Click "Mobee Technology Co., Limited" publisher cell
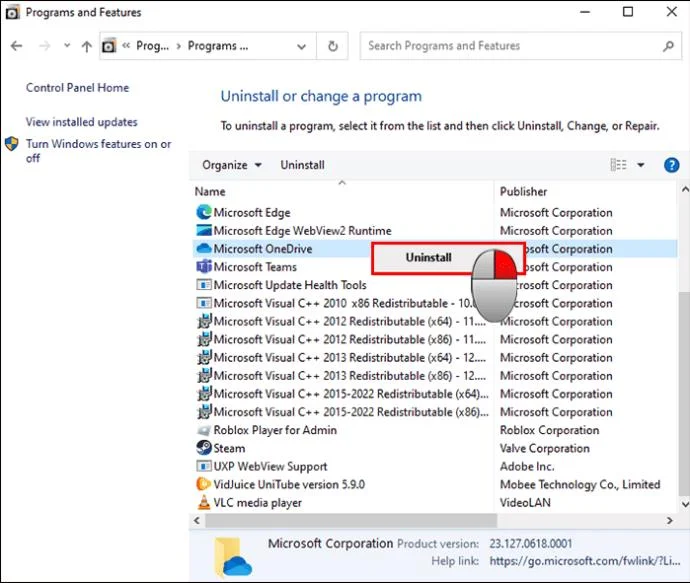690x583 pixels. [580, 484]
